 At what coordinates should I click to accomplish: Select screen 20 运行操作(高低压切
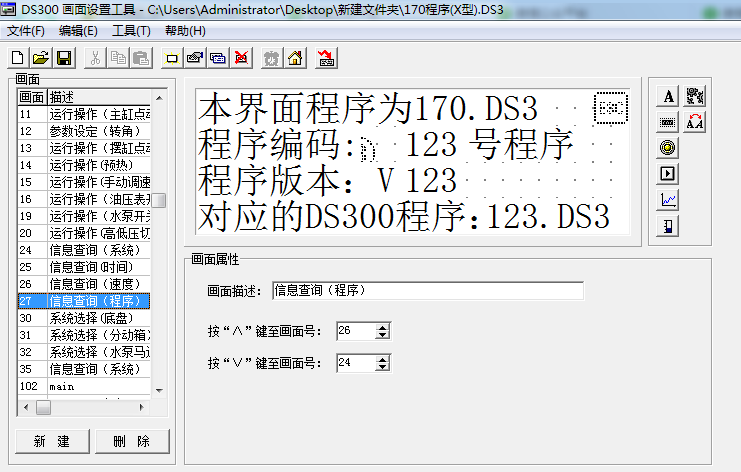(x=84, y=233)
